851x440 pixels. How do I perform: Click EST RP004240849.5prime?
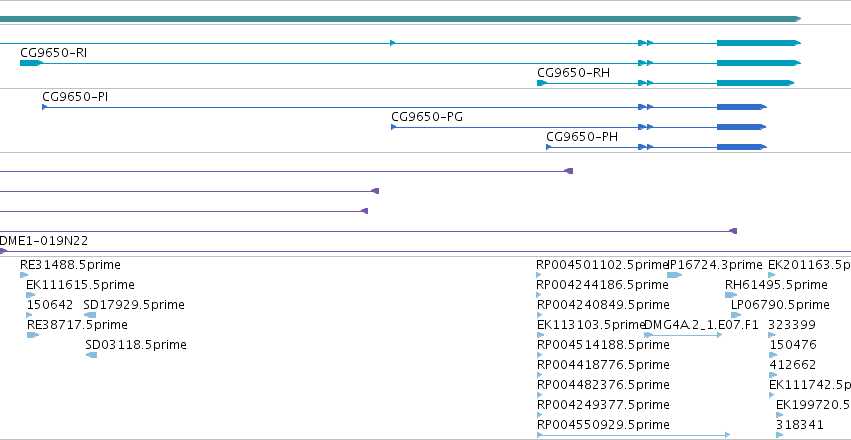tap(603, 305)
